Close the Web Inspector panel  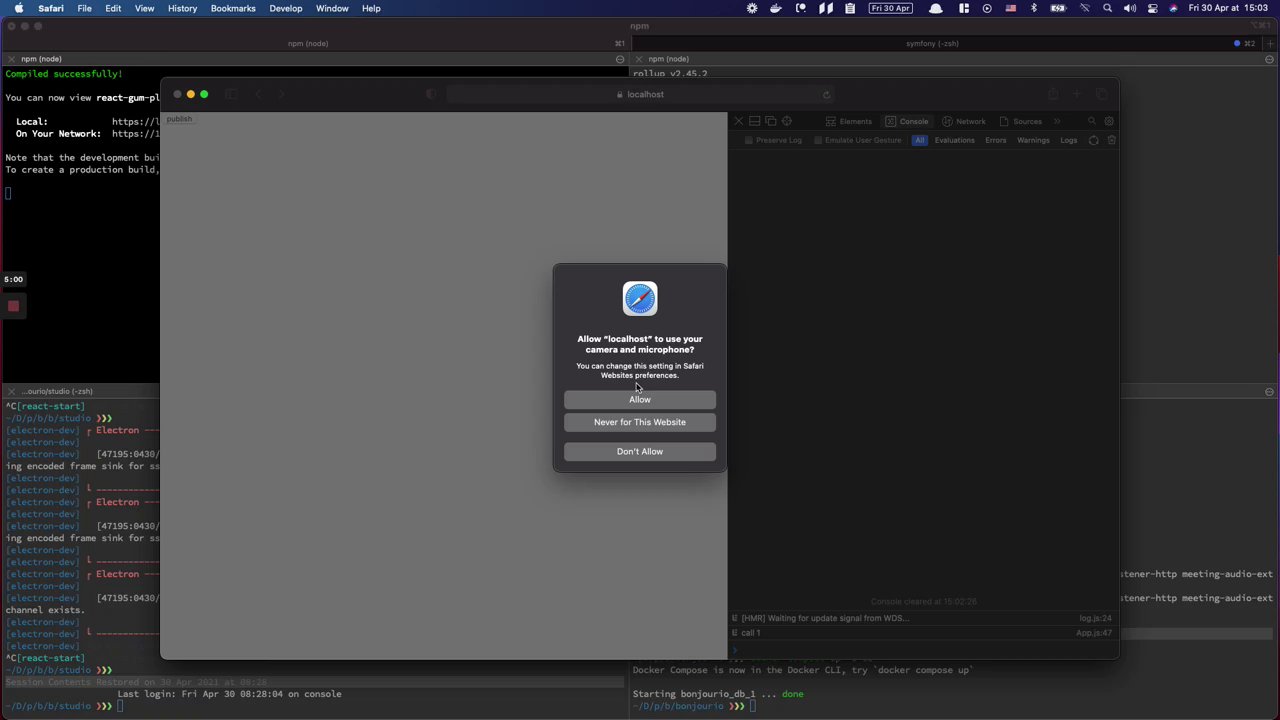click(739, 121)
